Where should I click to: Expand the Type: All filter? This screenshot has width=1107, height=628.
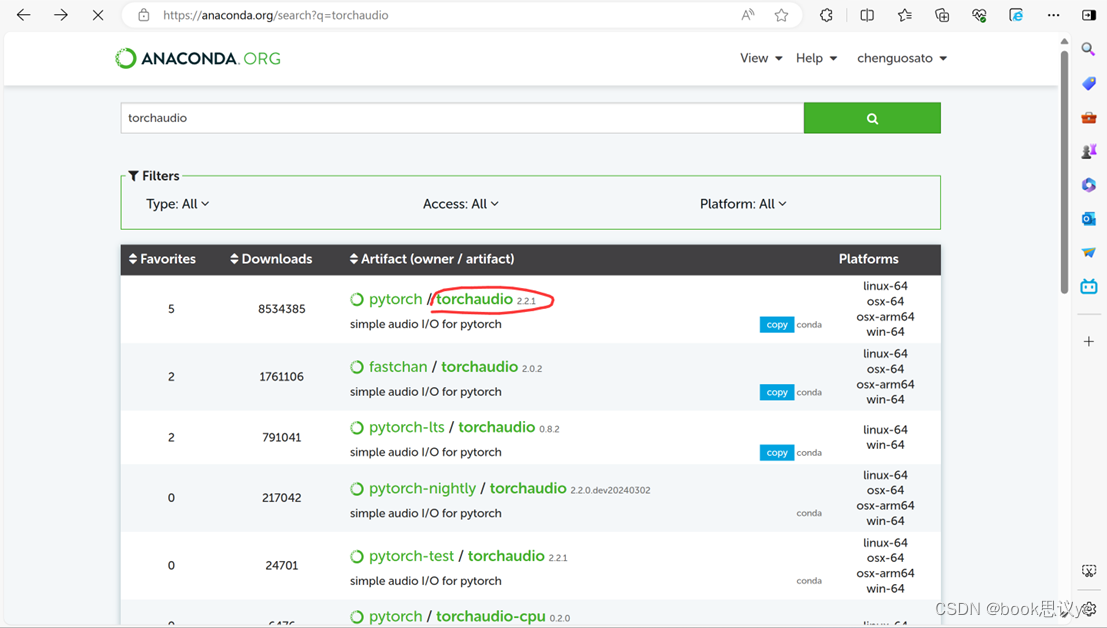coord(177,204)
